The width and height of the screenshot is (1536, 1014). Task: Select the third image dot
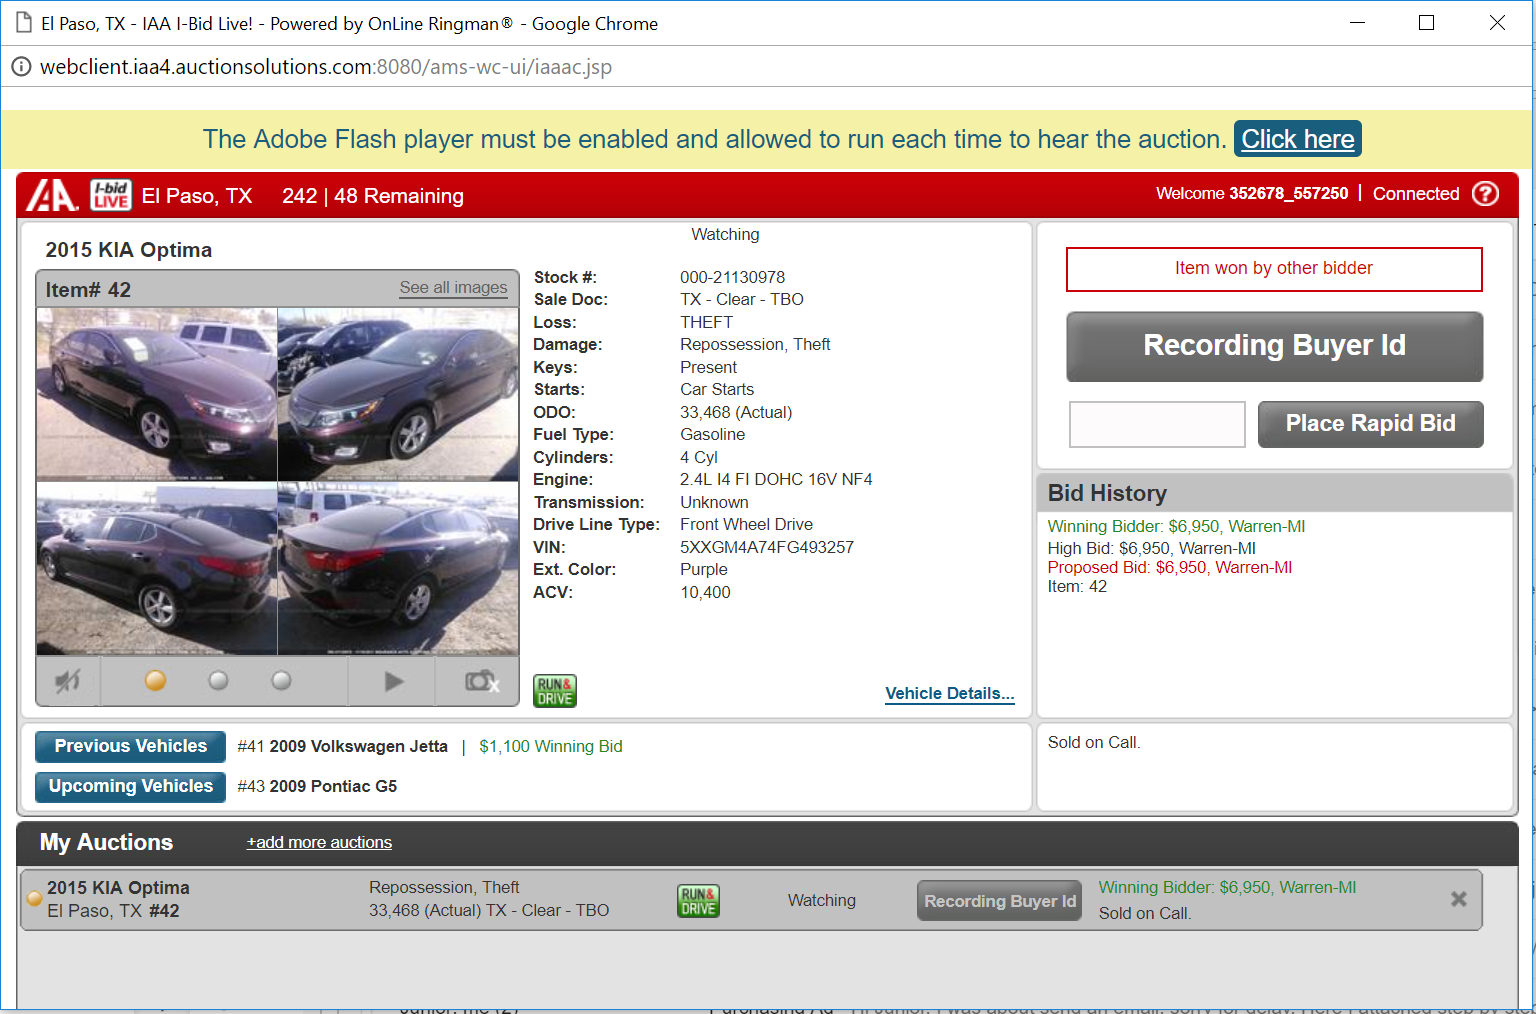pos(282,681)
